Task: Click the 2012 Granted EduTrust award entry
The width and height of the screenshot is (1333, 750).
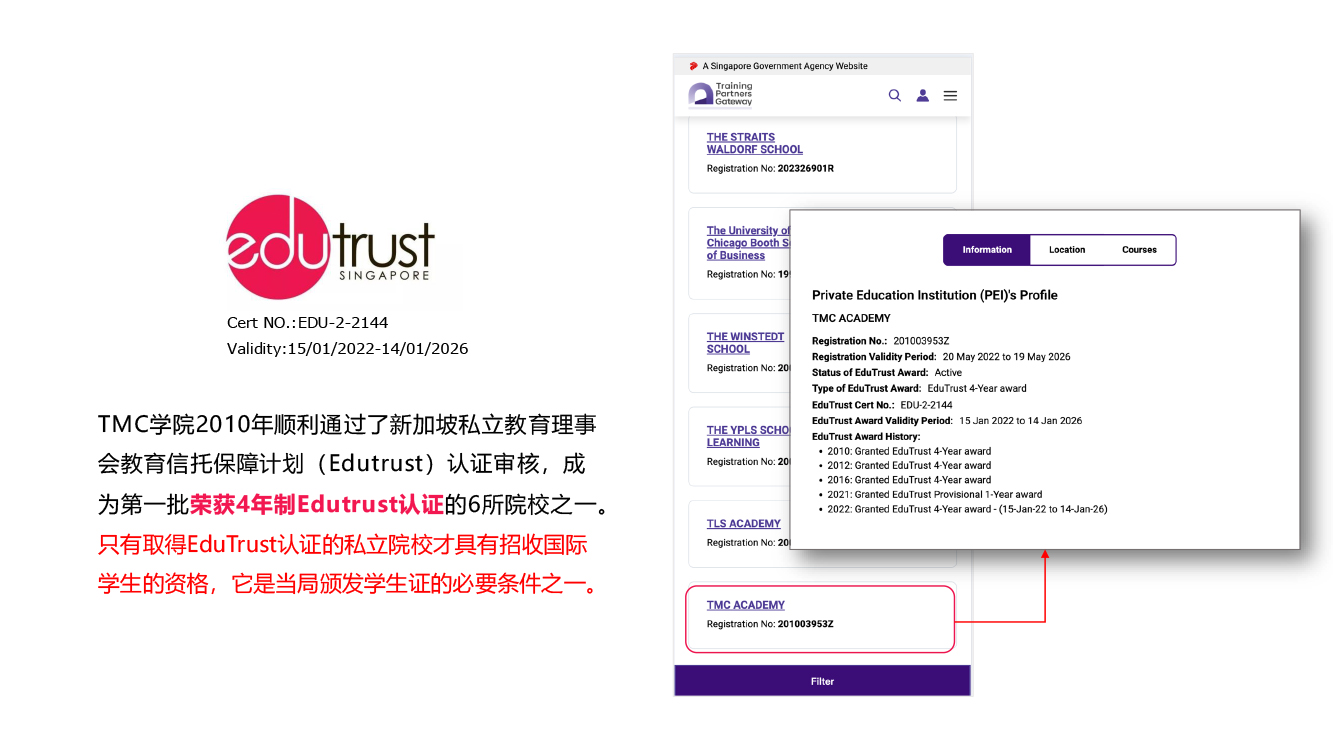Action: [909, 466]
